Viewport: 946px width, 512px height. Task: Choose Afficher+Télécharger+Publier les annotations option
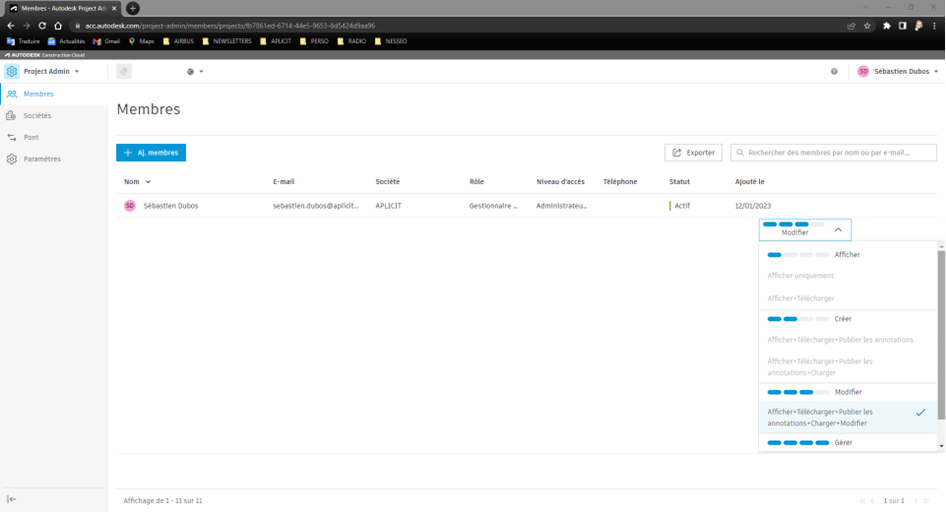tap(847, 340)
